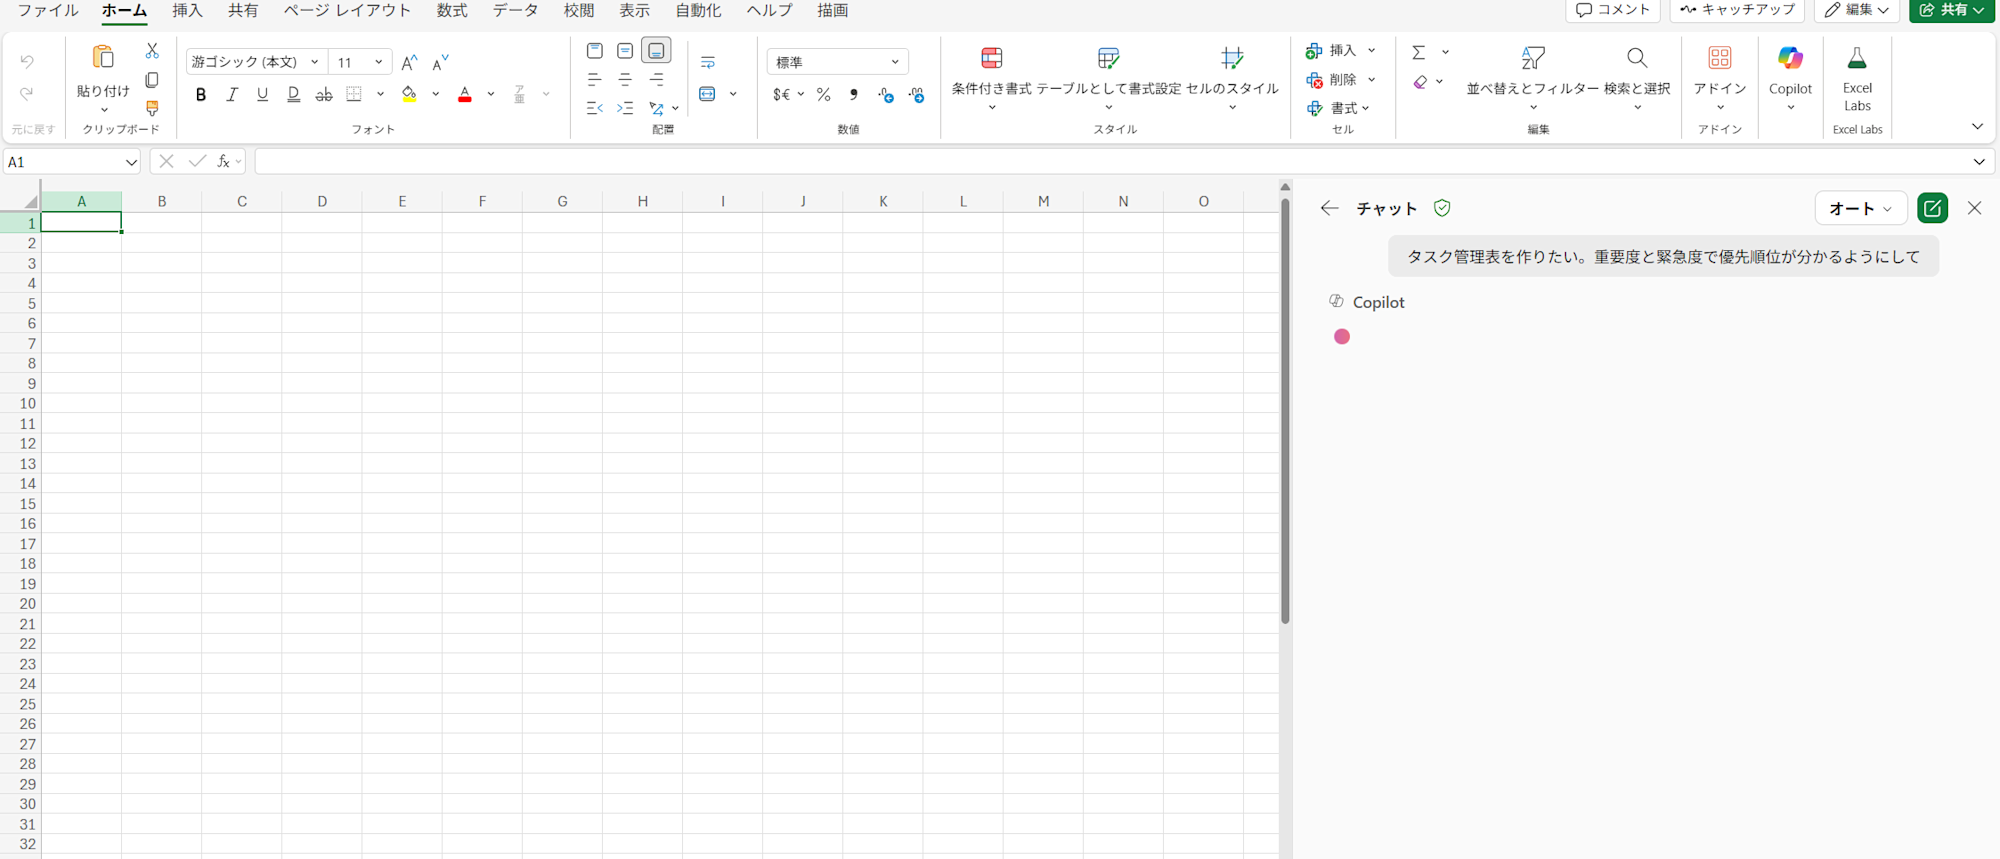Click the format painter brush icon
2000x859 pixels.
(152, 107)
